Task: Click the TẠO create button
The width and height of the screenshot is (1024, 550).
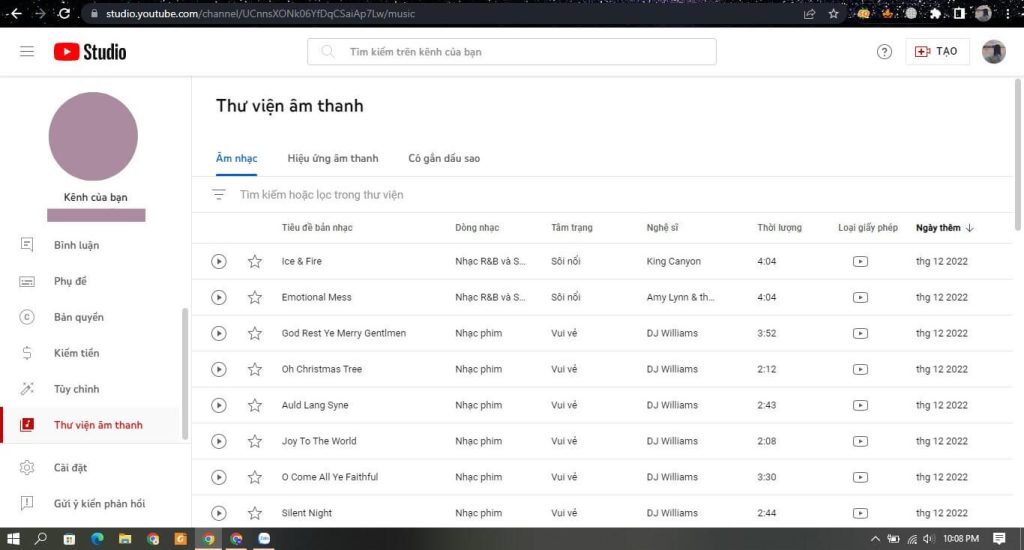Action: [936, 52]
